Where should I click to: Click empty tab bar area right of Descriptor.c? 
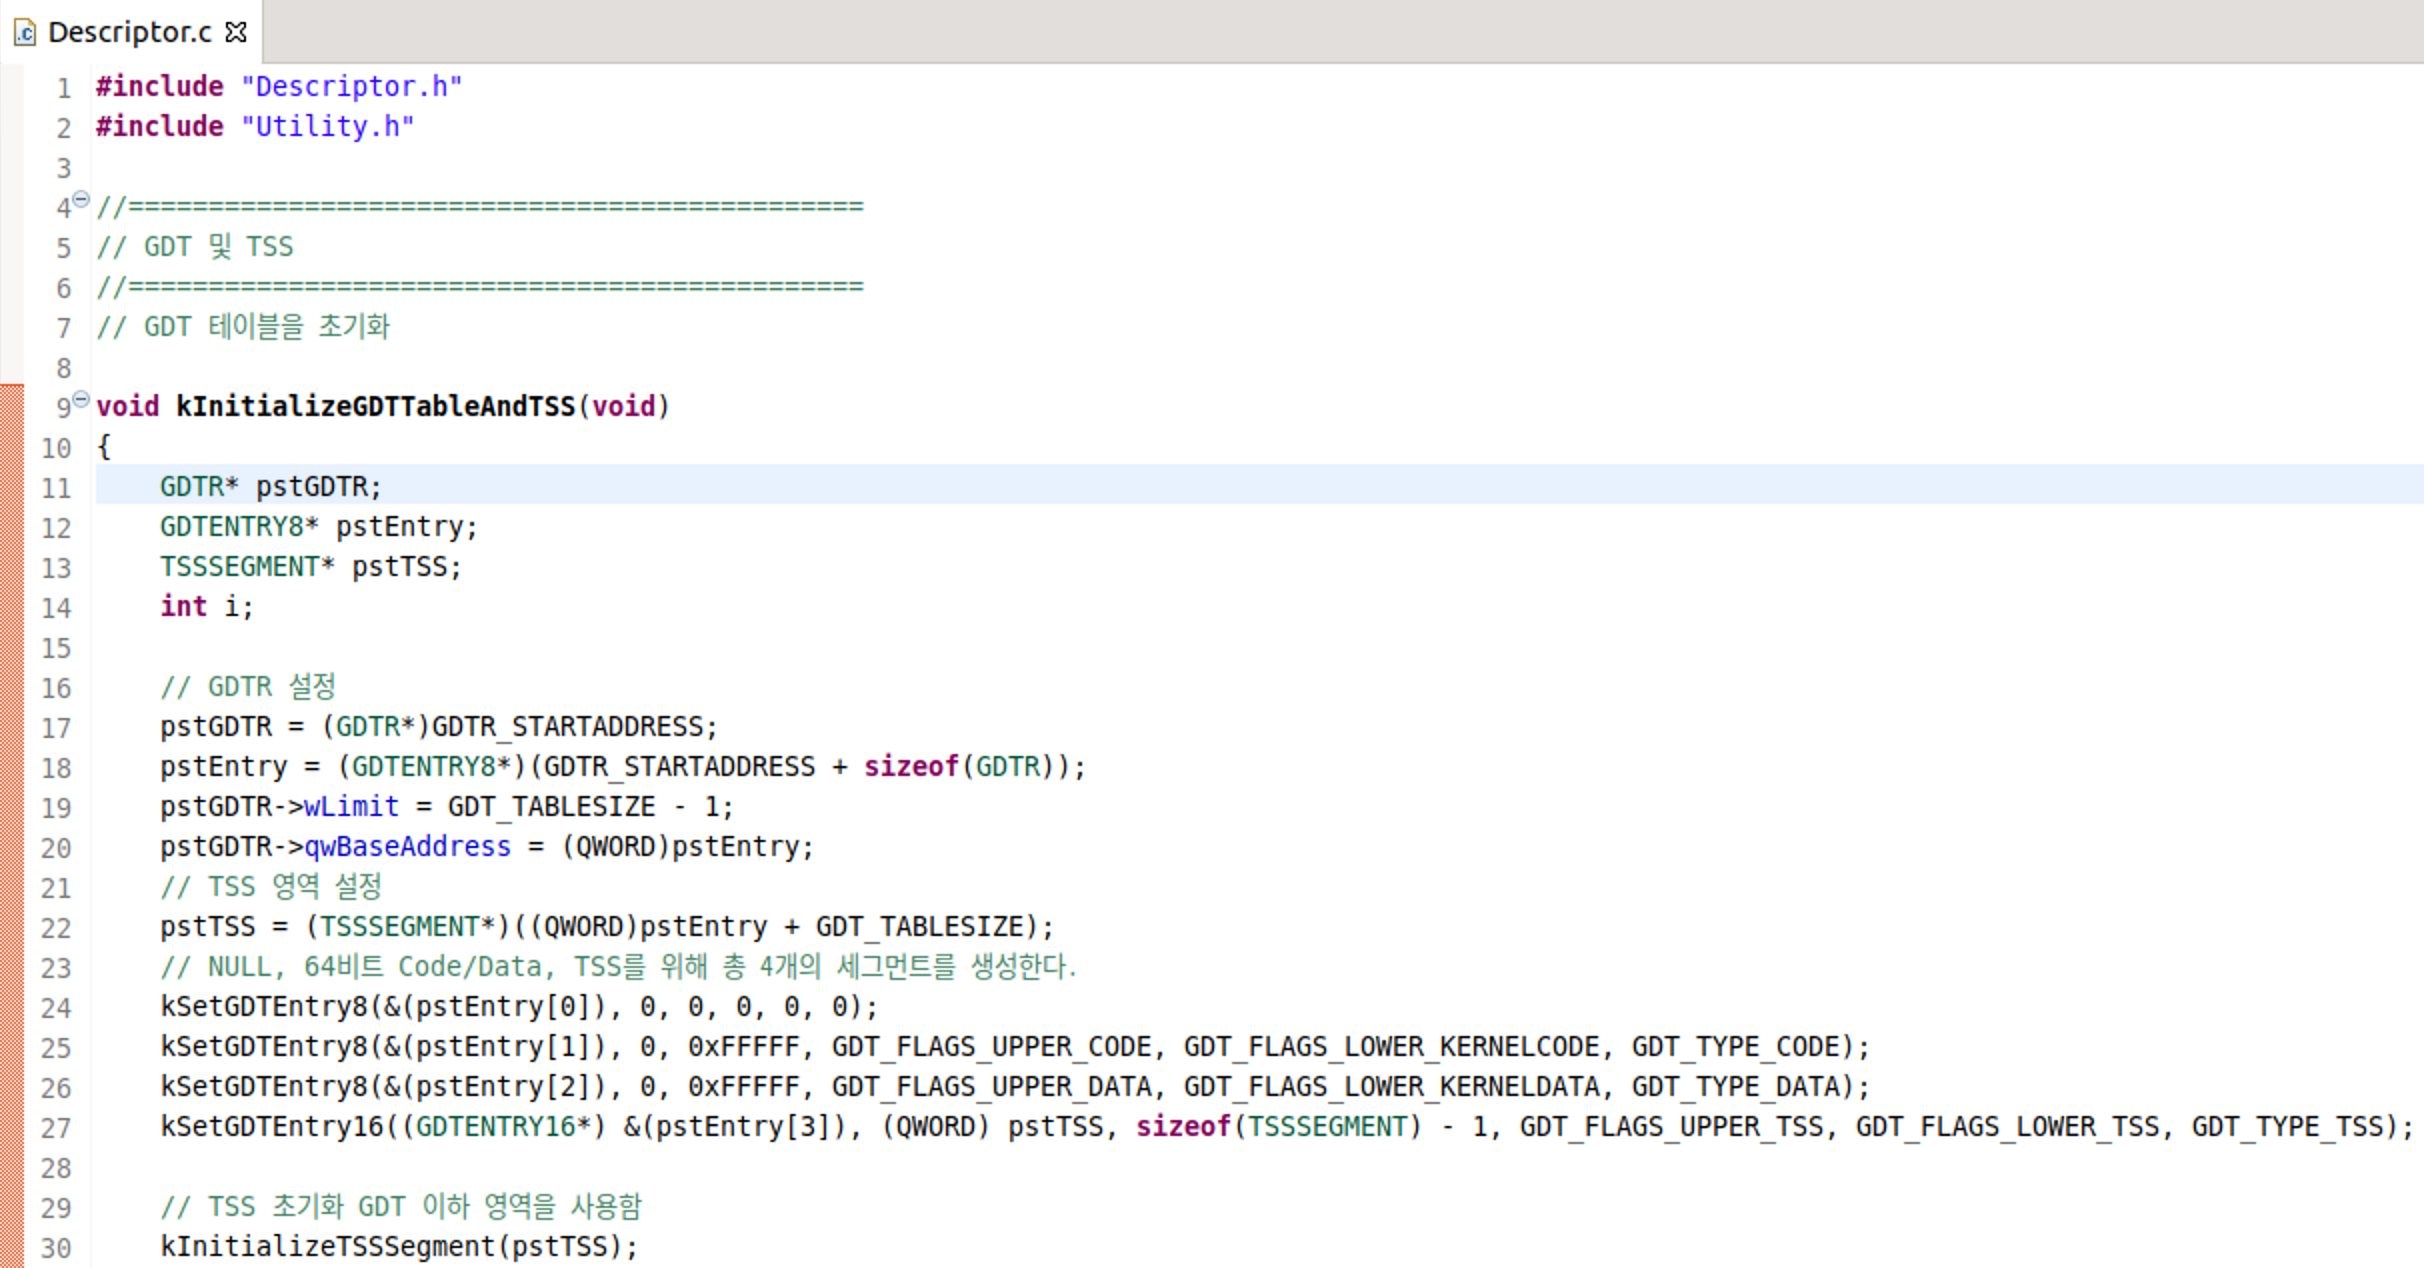1300,32
